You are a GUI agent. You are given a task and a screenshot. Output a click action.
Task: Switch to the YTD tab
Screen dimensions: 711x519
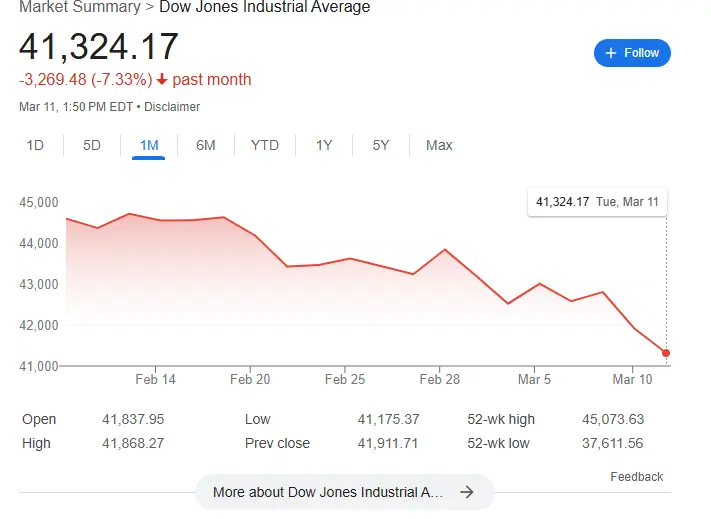tap(264, 145)
